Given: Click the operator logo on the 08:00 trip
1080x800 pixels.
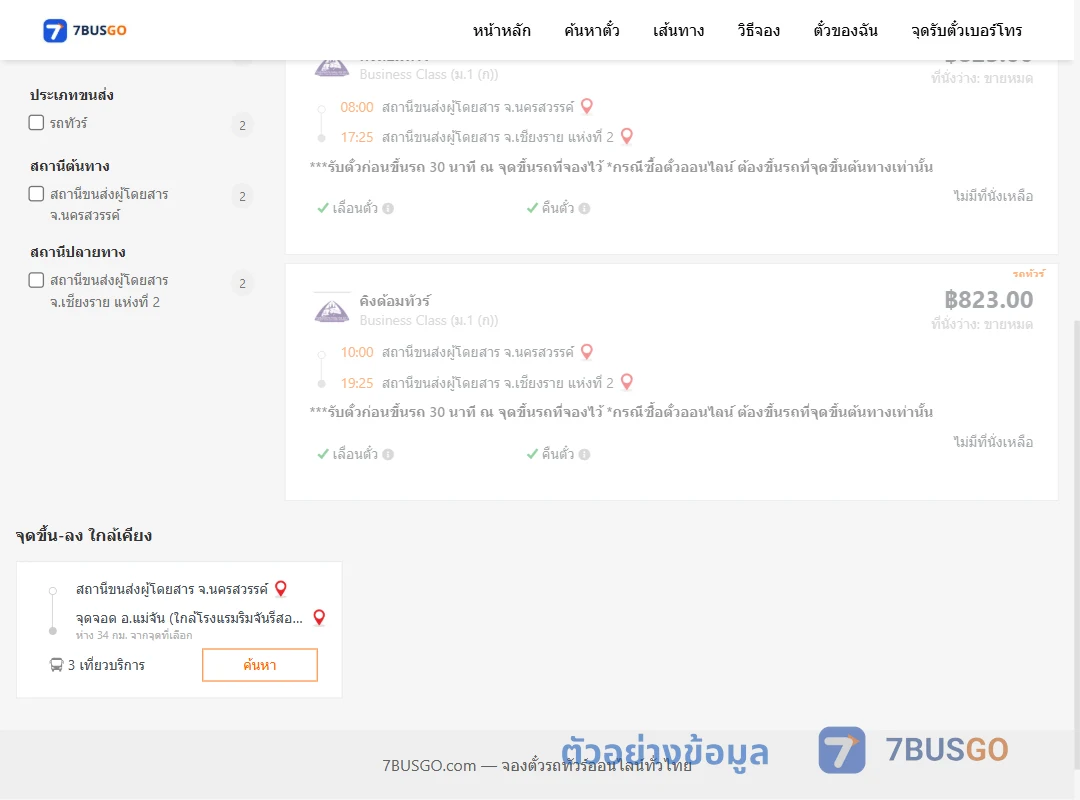Looking at the screenshot, I should coord(332,68).
